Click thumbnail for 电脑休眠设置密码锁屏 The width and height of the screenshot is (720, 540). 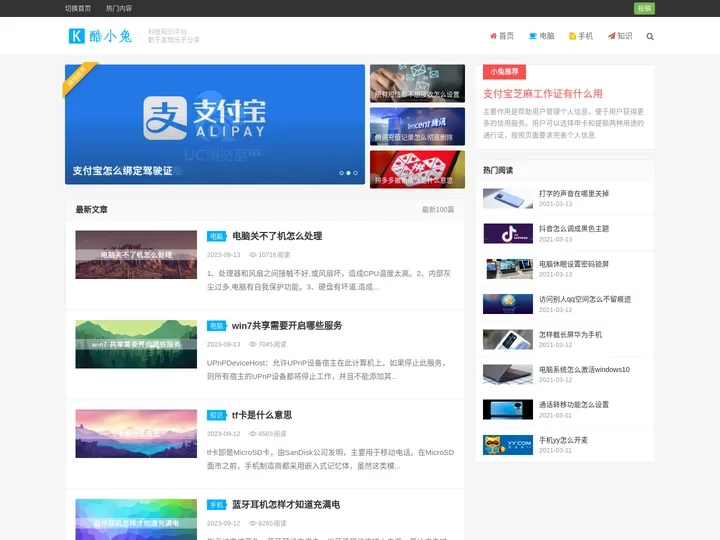tap(508, 269)
